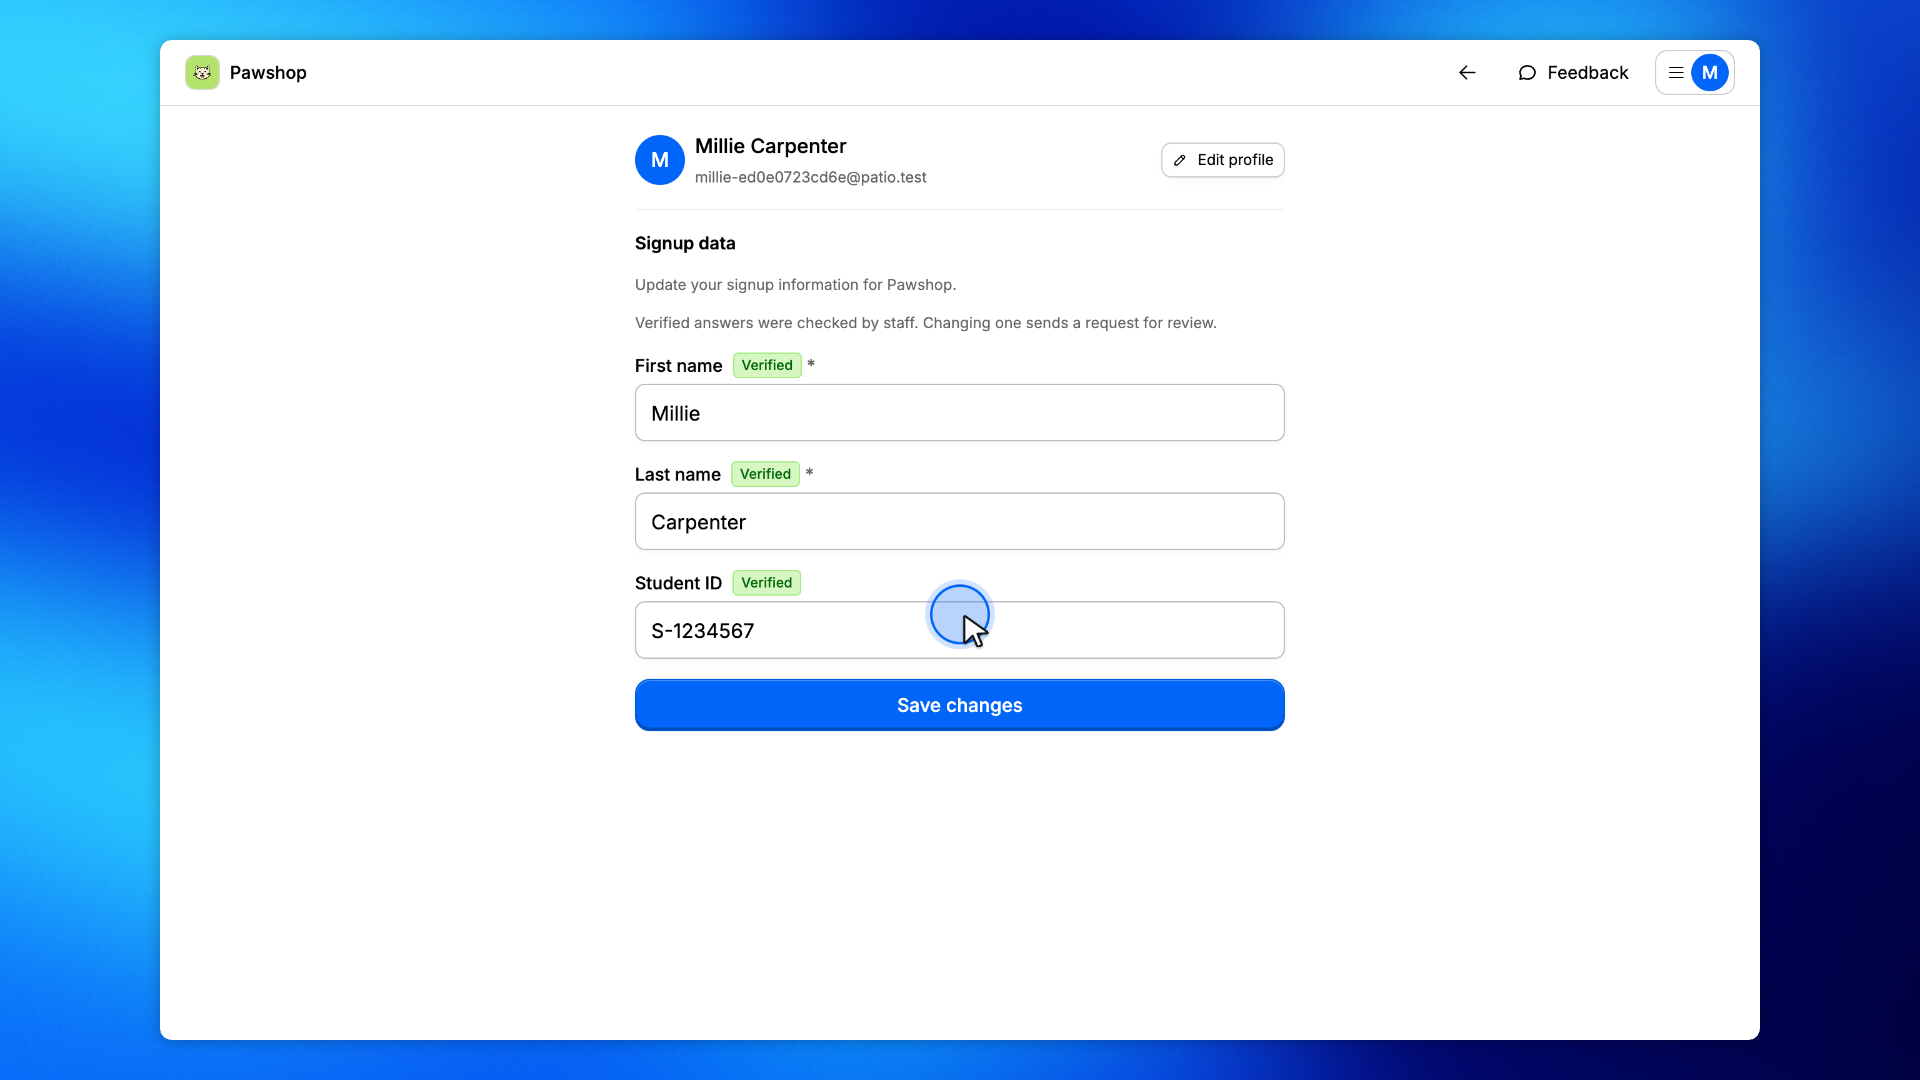Open the Feedback button
The height and width of the screenshot is (1080, 1920).
tap(1573, 73)
